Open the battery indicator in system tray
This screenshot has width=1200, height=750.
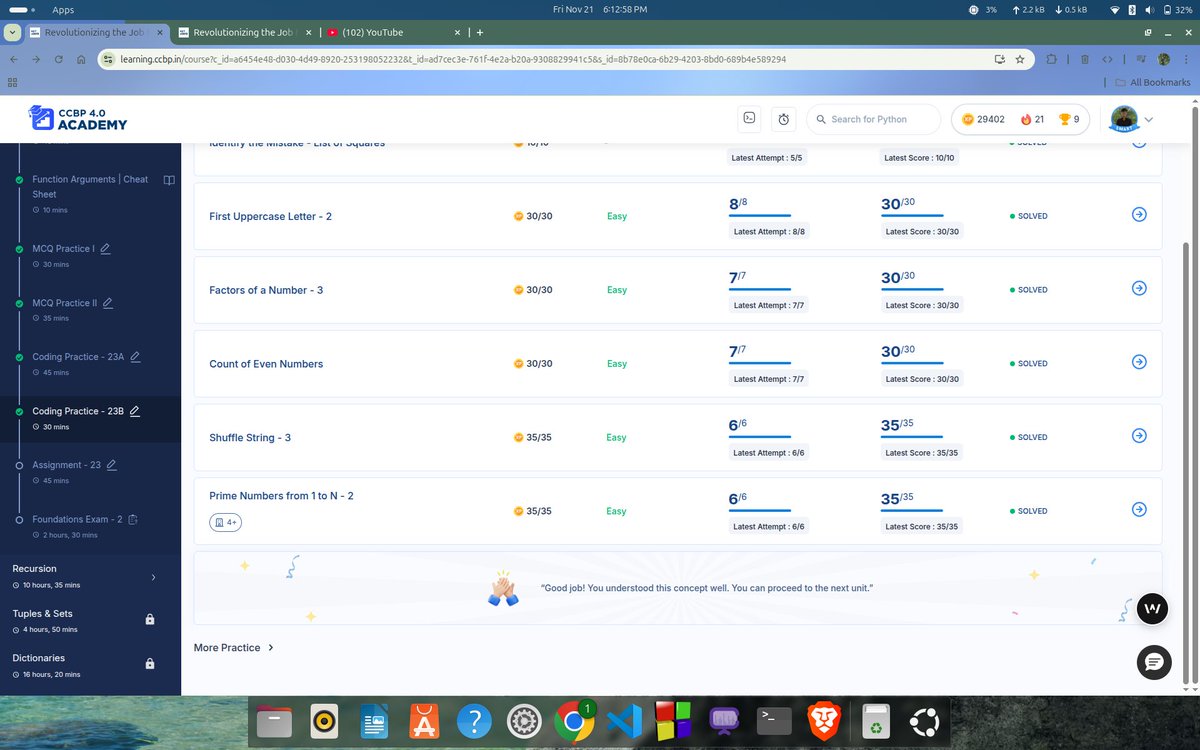(x=1177, y=9)
